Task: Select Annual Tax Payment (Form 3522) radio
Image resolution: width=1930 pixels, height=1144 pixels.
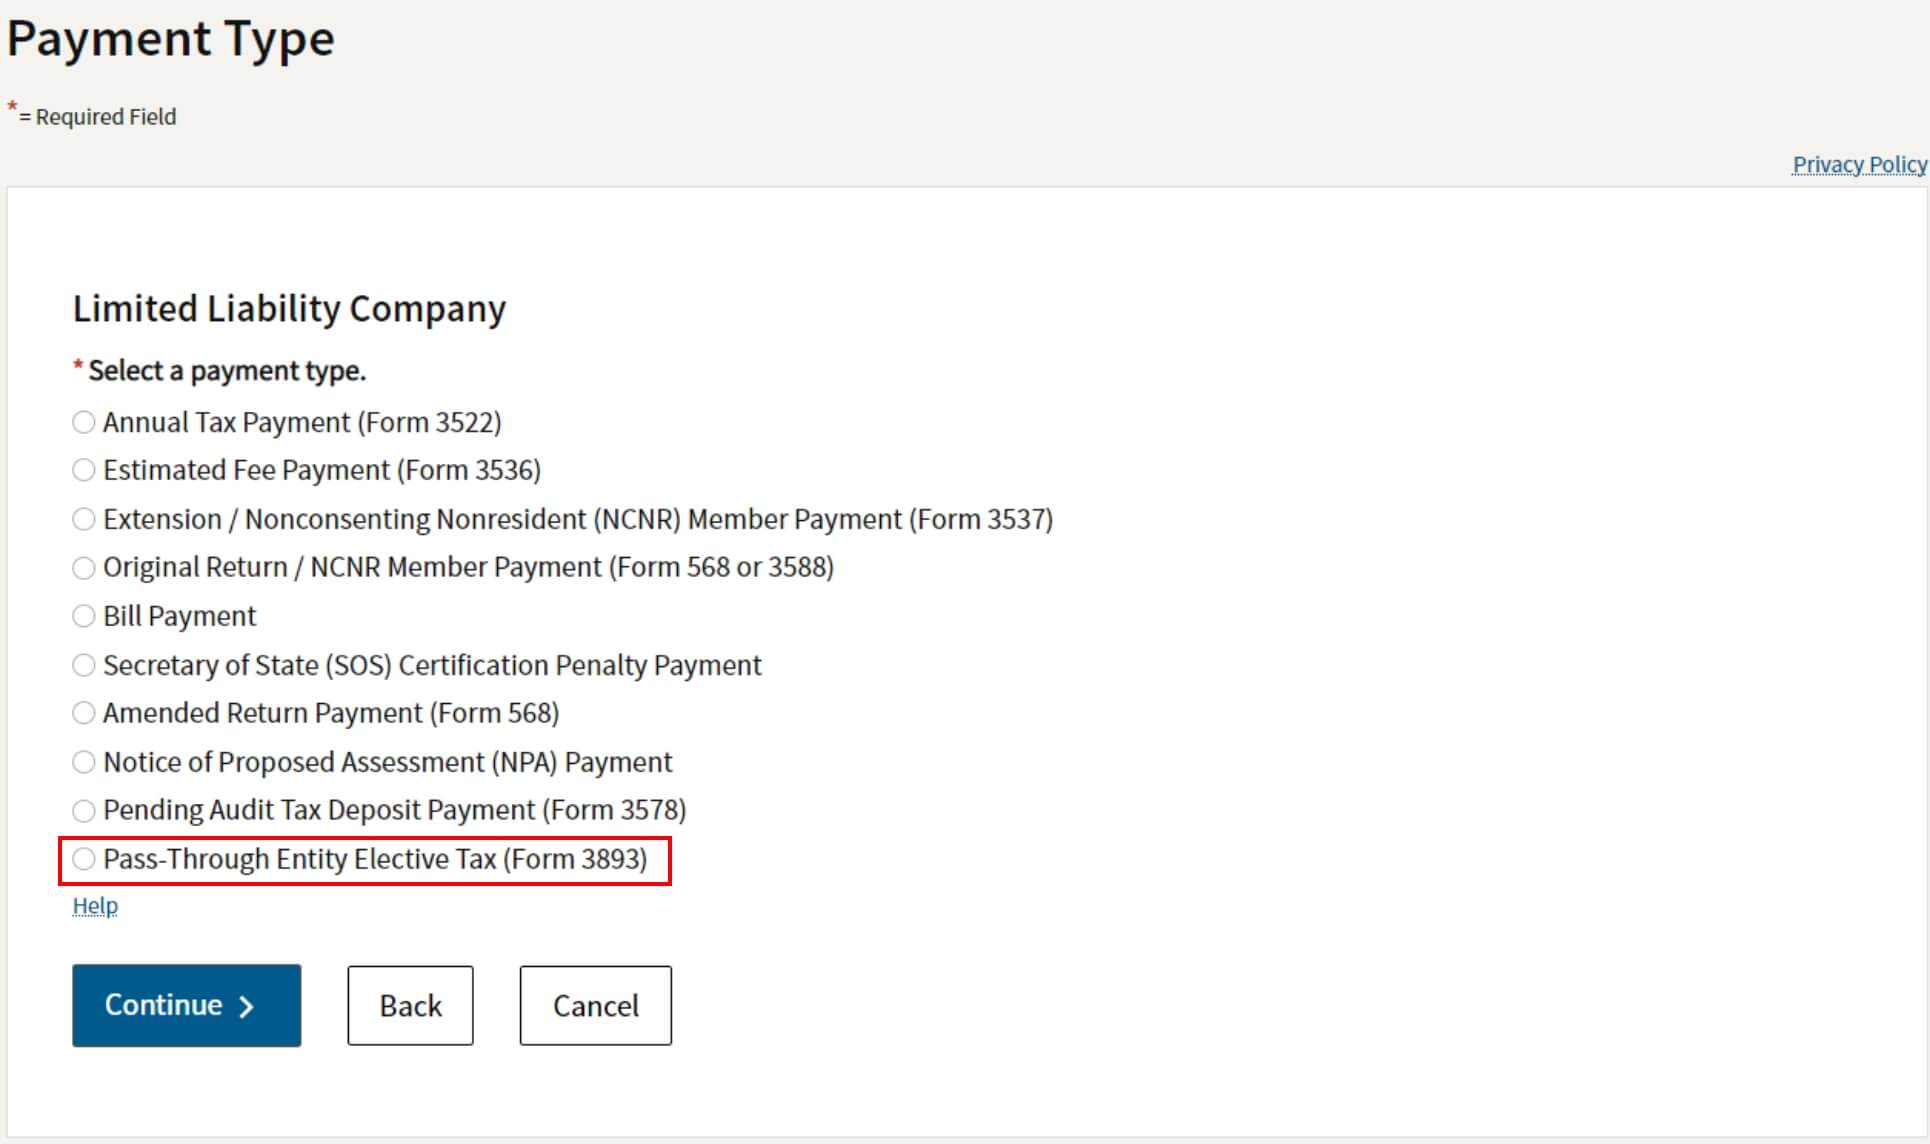Action: tap(84, 422)
